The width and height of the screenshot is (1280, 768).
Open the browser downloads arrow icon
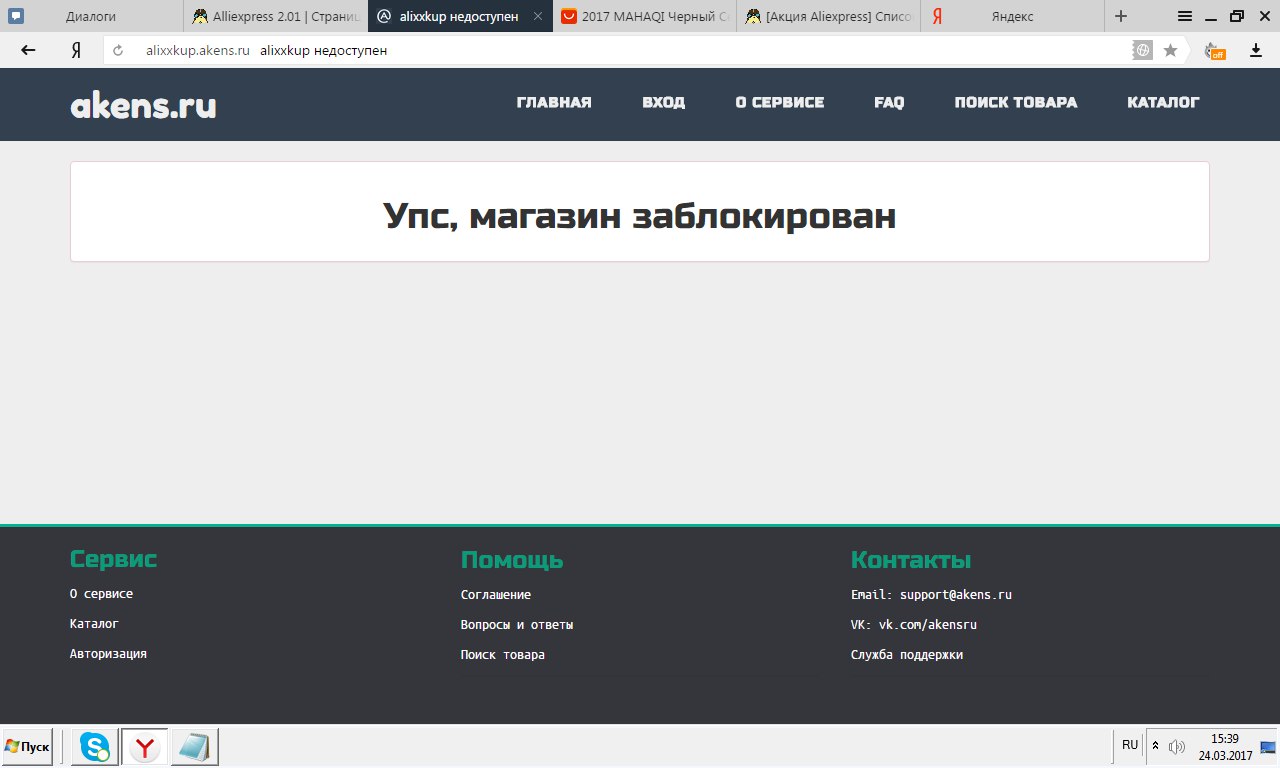tap(1256, 50)
